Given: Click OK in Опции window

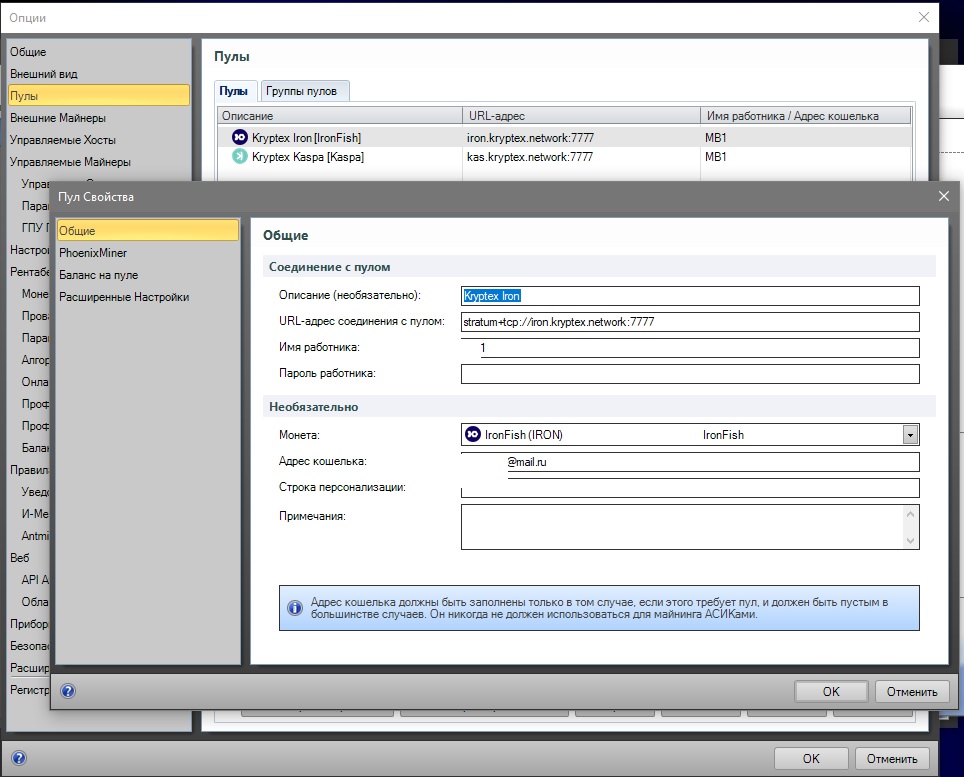Looking at the screenshot, I should tap(811, 759).
